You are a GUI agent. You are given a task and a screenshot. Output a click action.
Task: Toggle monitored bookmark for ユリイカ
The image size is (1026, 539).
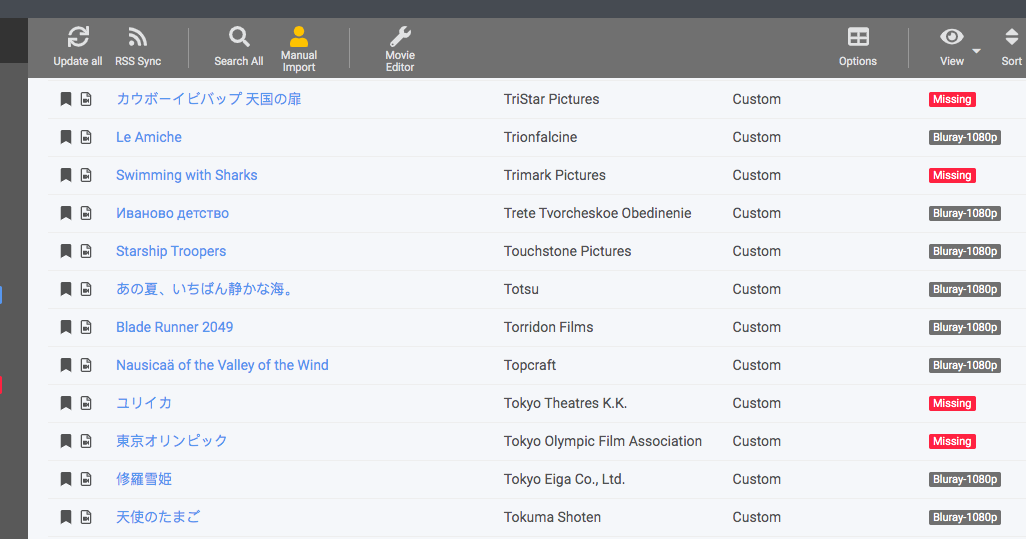coord(66,403)
